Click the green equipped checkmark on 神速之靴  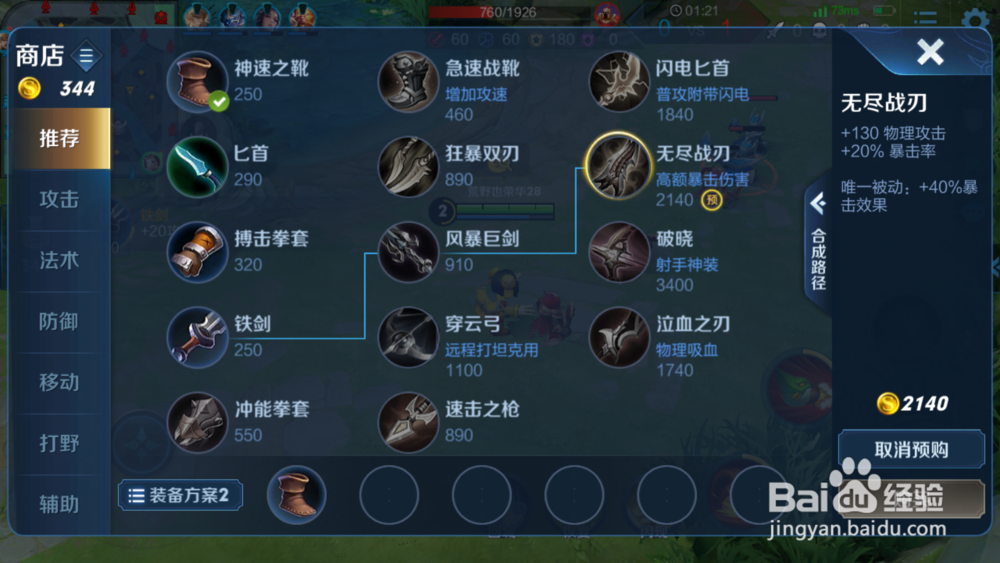point(219,101)
